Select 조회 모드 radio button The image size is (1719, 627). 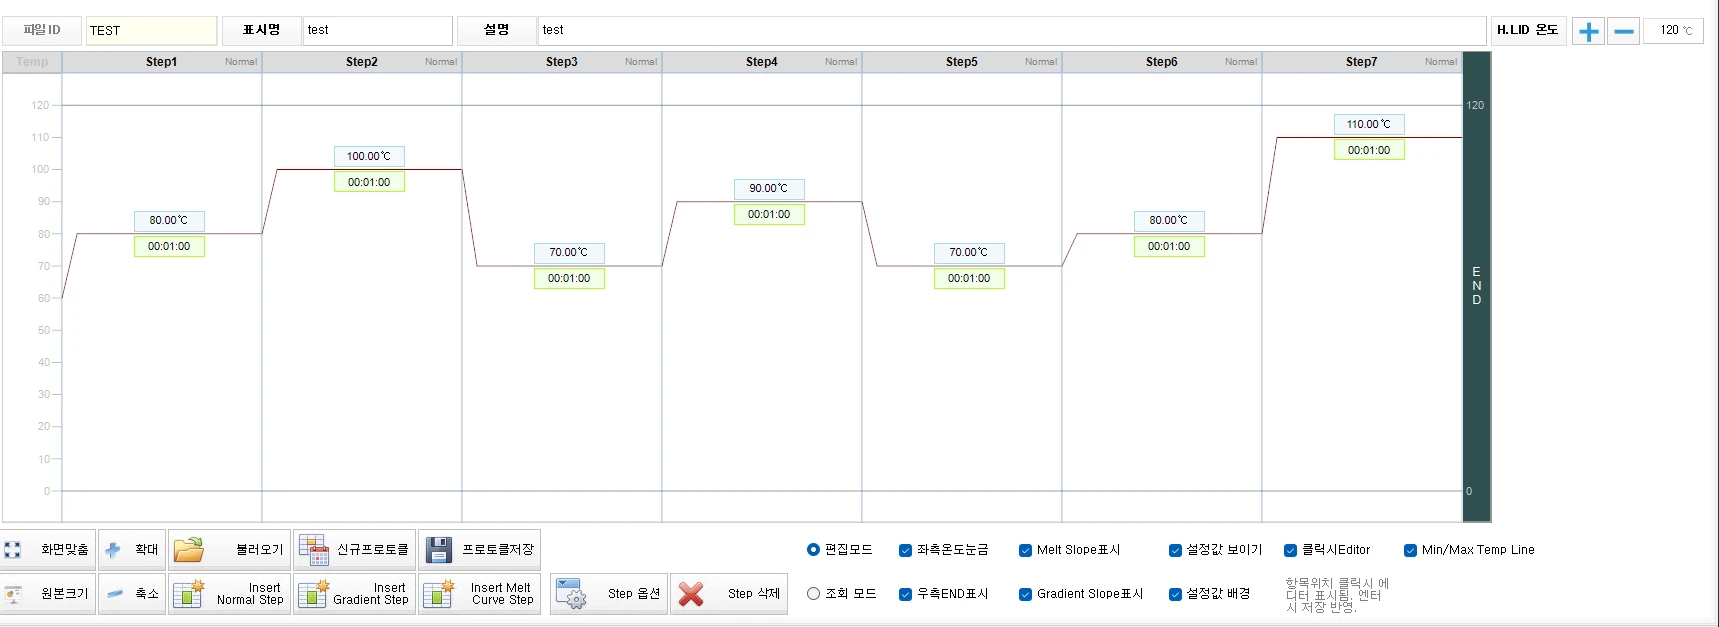pos(813,594)
